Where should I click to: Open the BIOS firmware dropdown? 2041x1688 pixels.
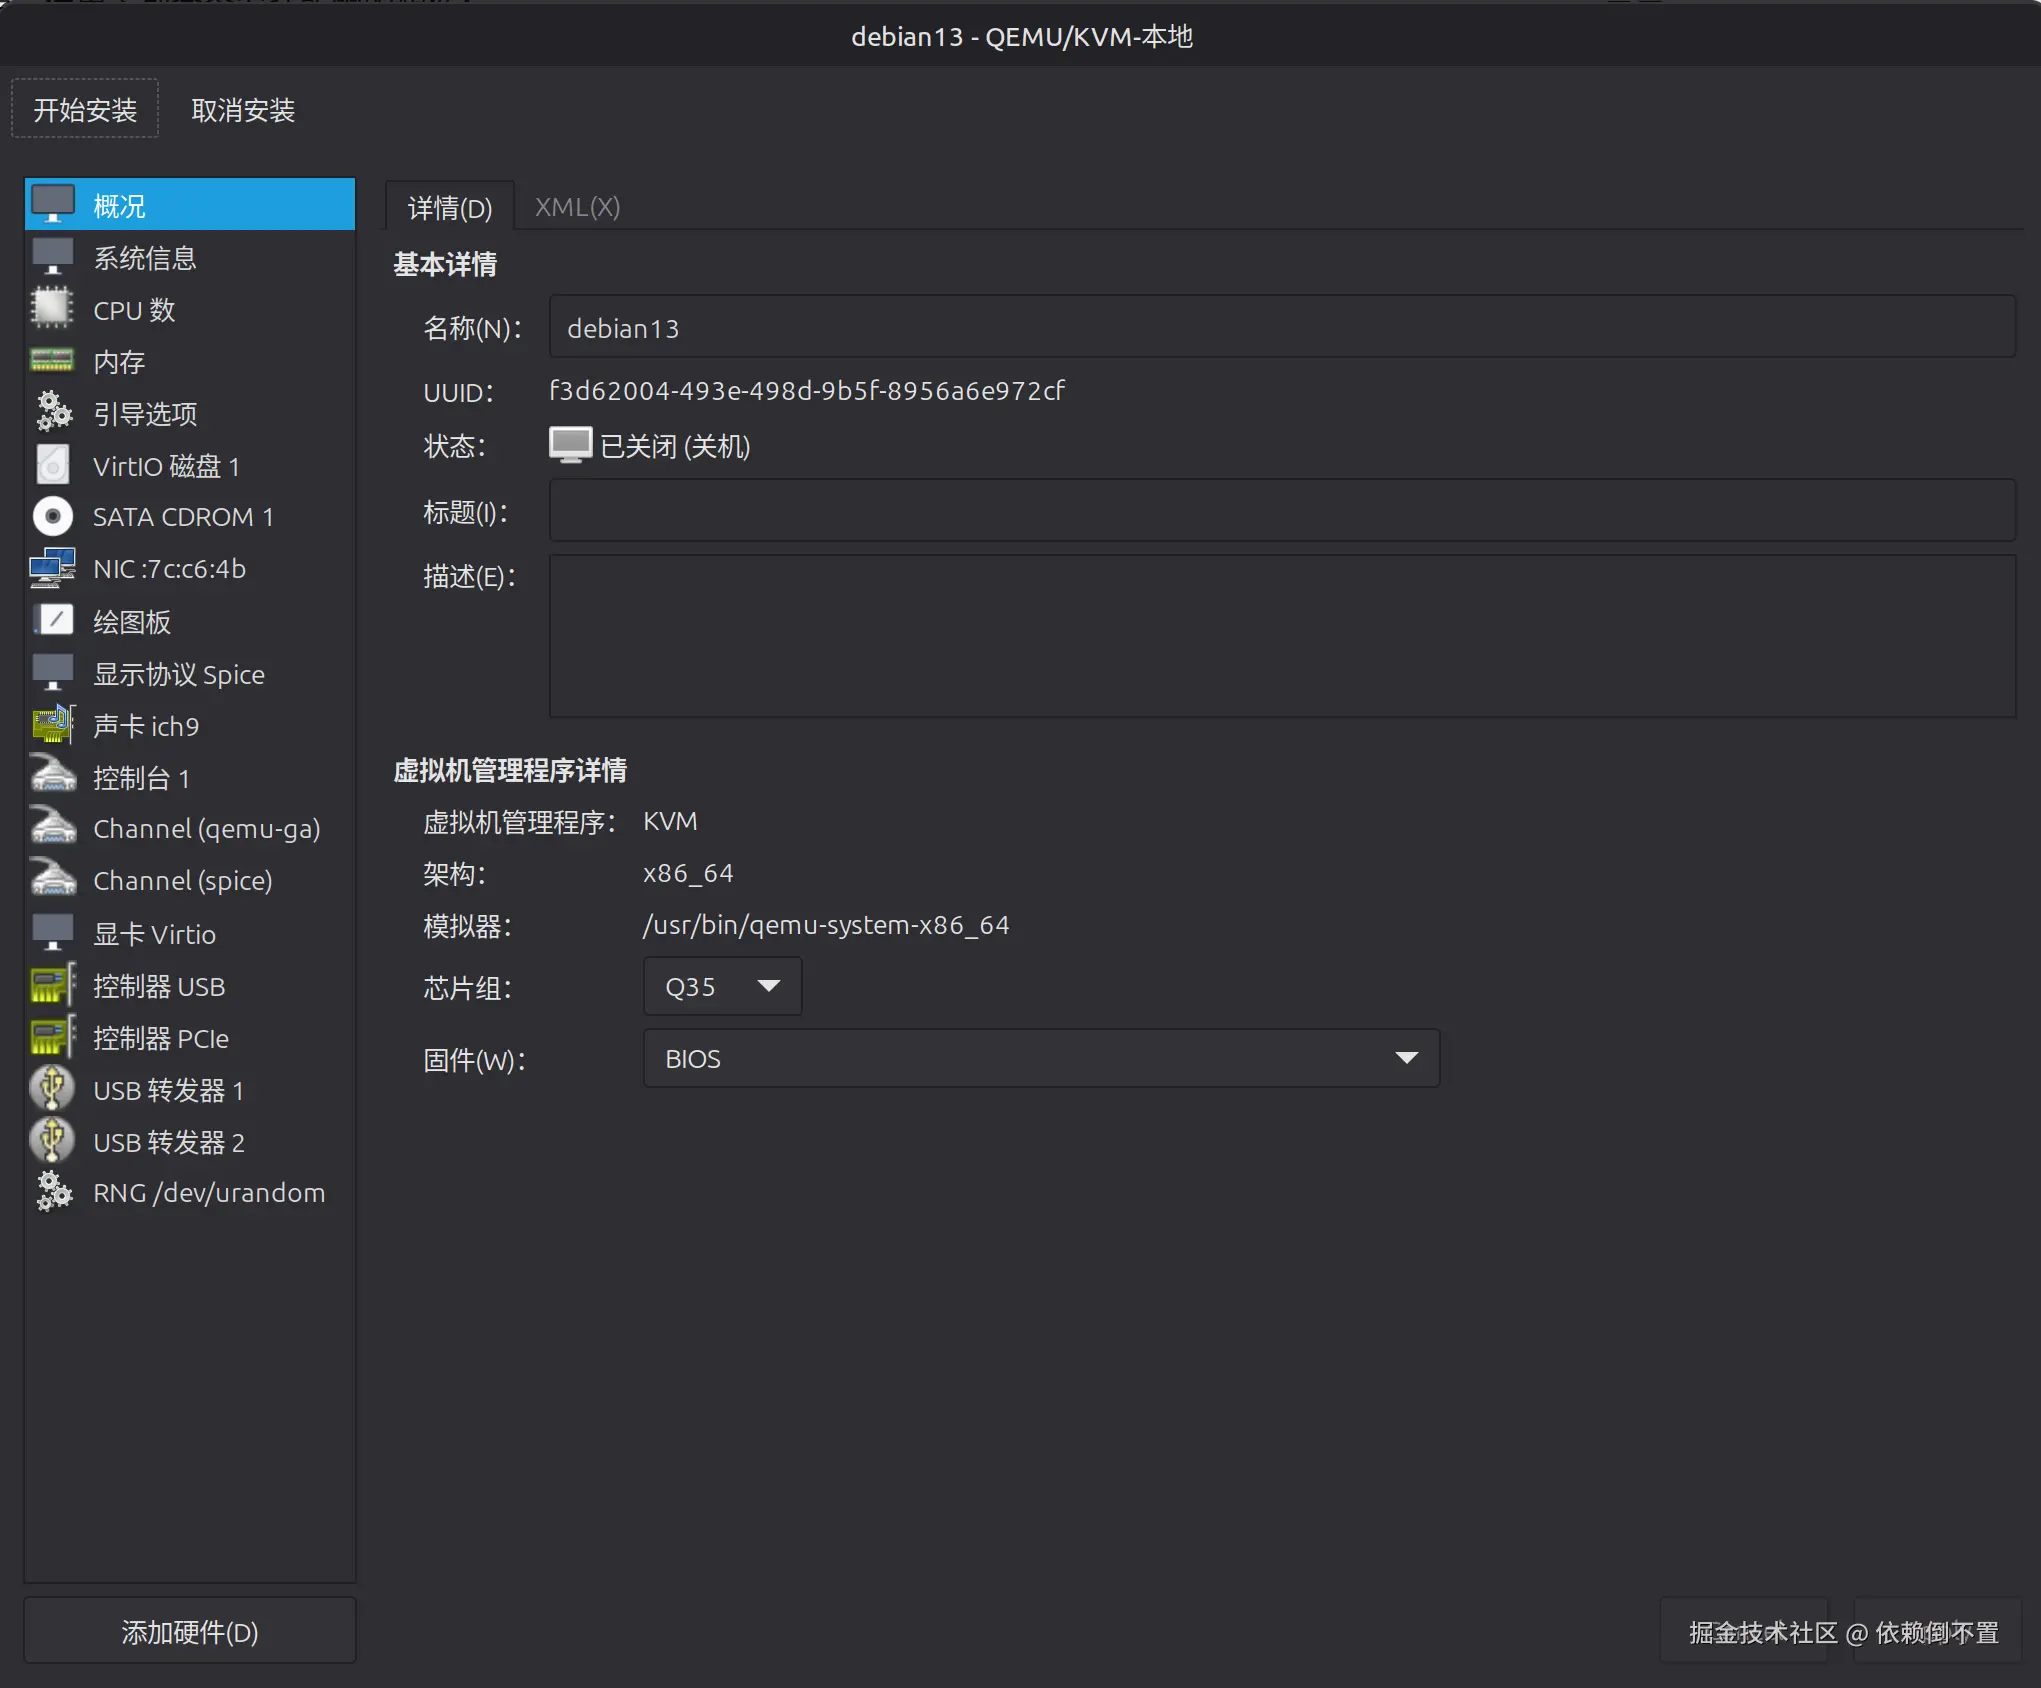[1040, 1059]
